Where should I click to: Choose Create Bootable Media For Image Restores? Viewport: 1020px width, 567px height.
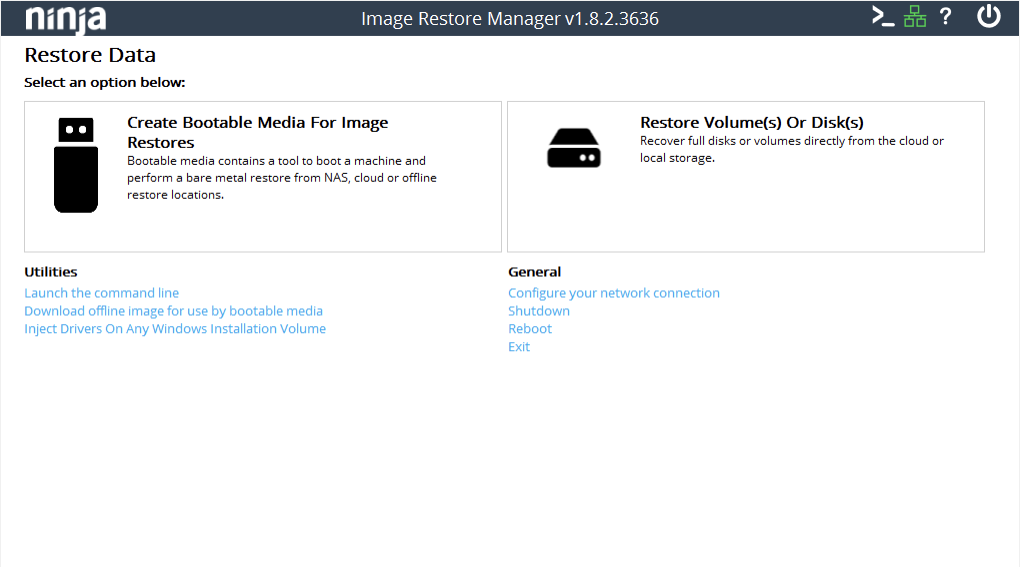tap(257, 132)
